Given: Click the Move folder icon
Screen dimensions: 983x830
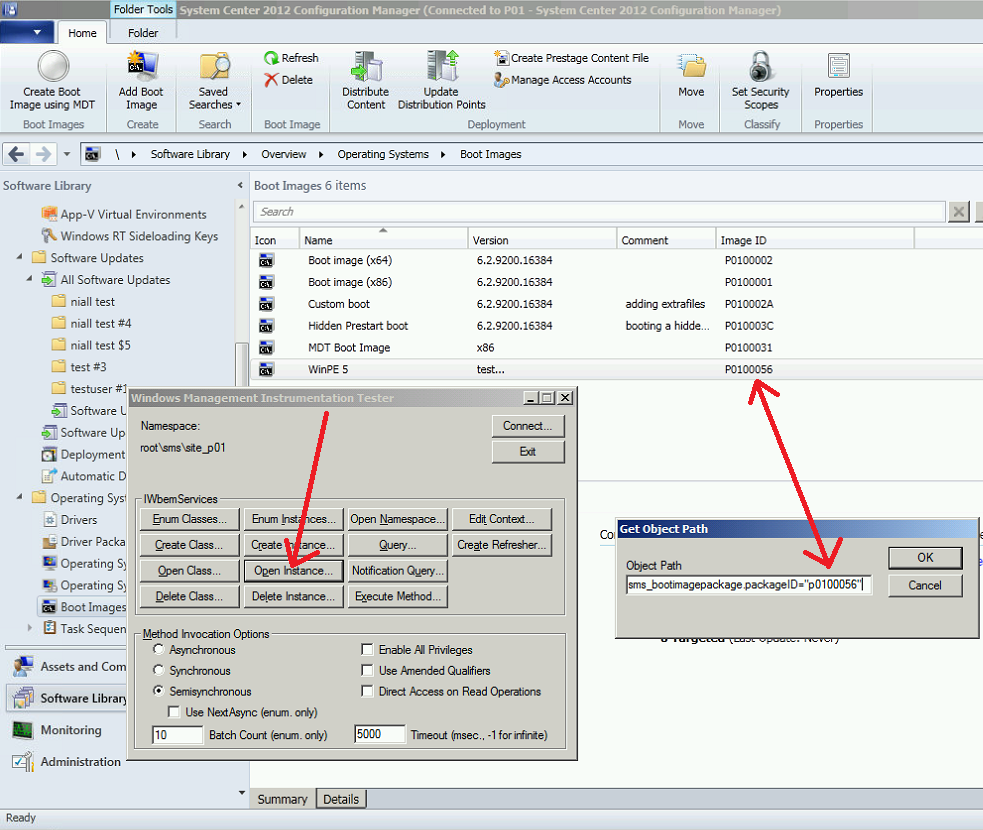Looking at the screenshot, I should pyautogui.click(x=691, y=66).
